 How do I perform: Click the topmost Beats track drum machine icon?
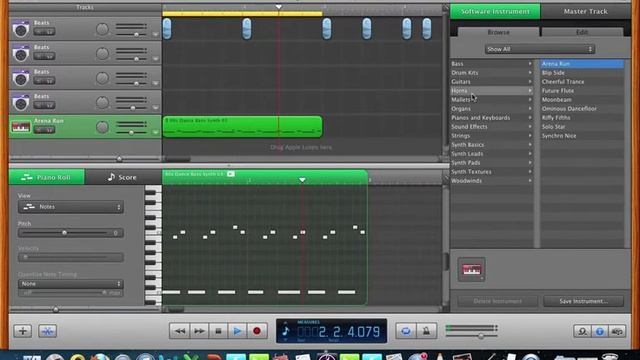pos(20,29)
